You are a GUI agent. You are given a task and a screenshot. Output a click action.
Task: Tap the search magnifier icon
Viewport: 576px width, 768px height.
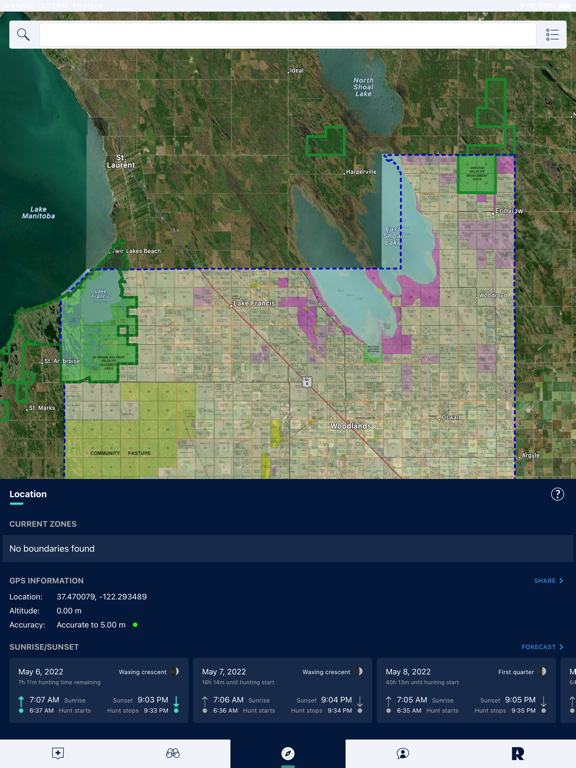[23, 34]
